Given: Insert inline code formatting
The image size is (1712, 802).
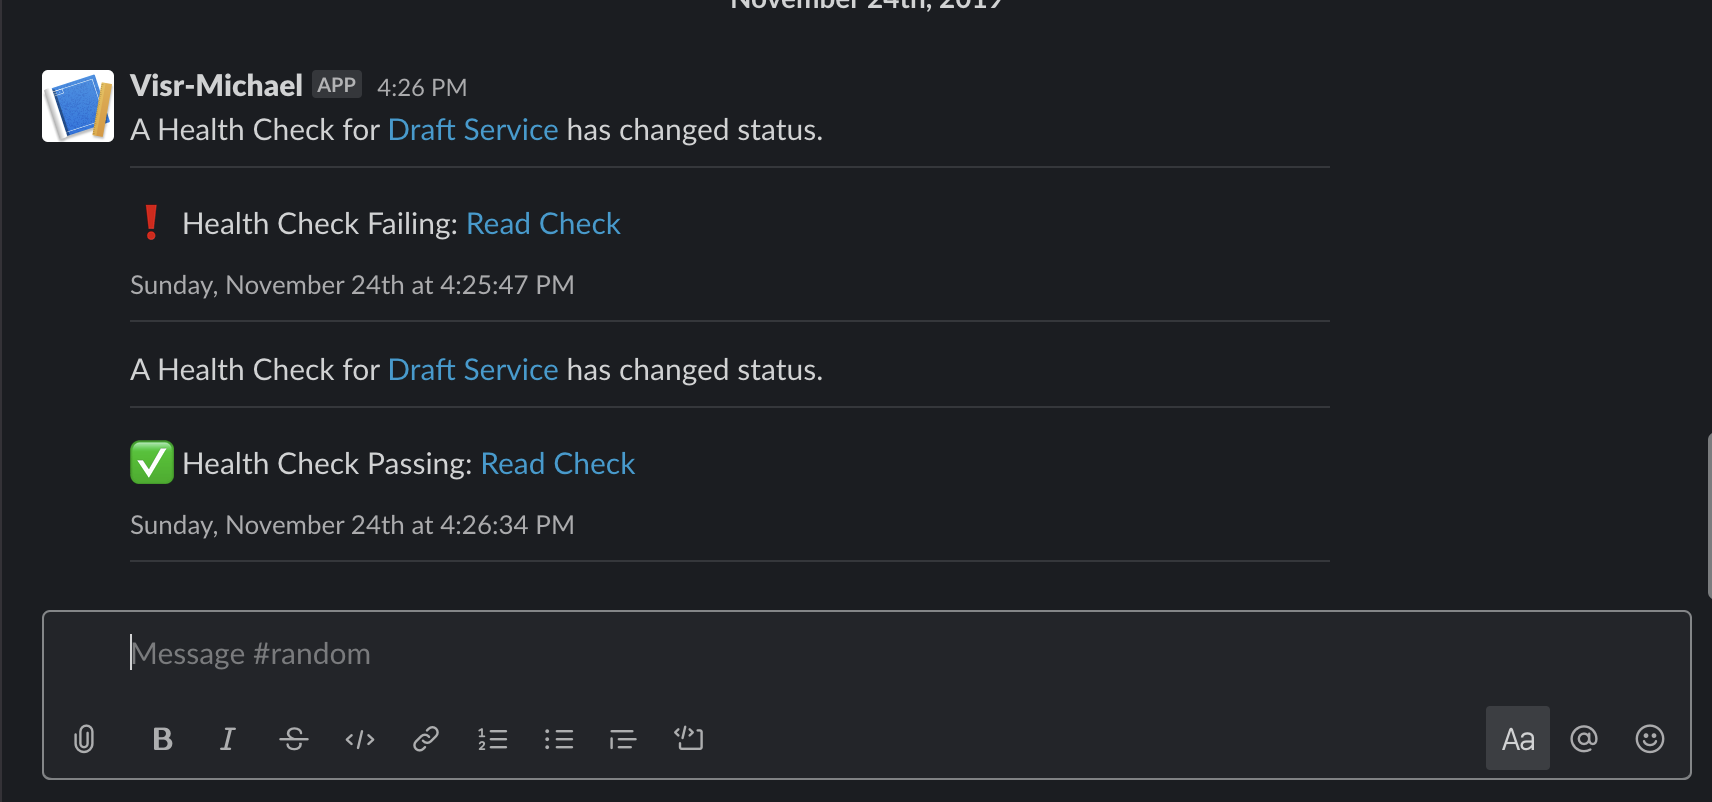Looking at the screenshot, I should 360,739.
